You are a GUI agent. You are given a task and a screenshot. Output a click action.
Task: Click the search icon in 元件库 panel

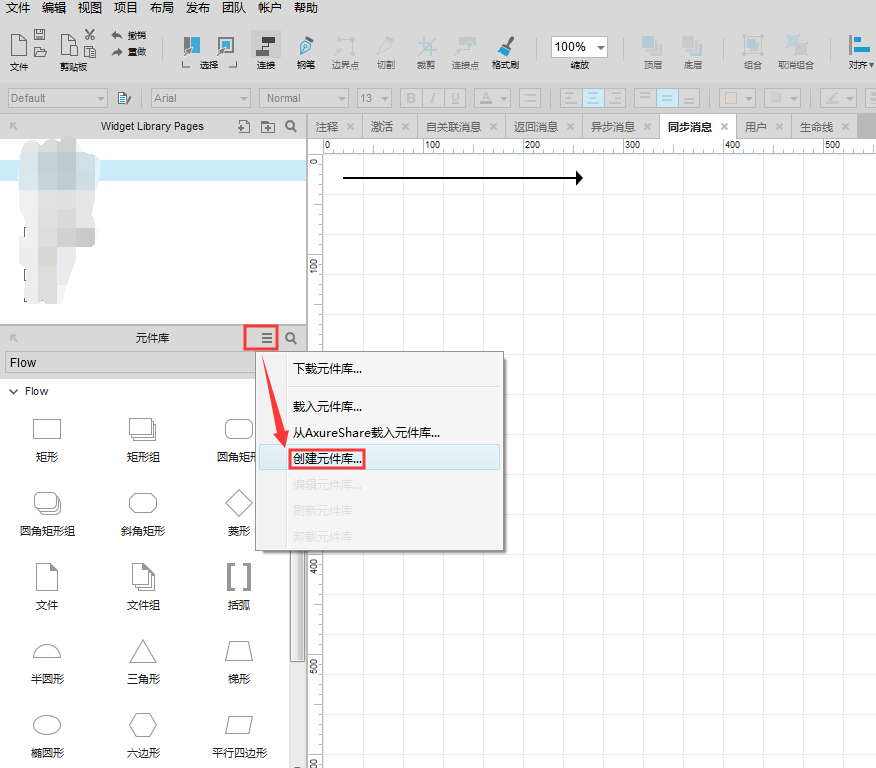pos(291,339)
